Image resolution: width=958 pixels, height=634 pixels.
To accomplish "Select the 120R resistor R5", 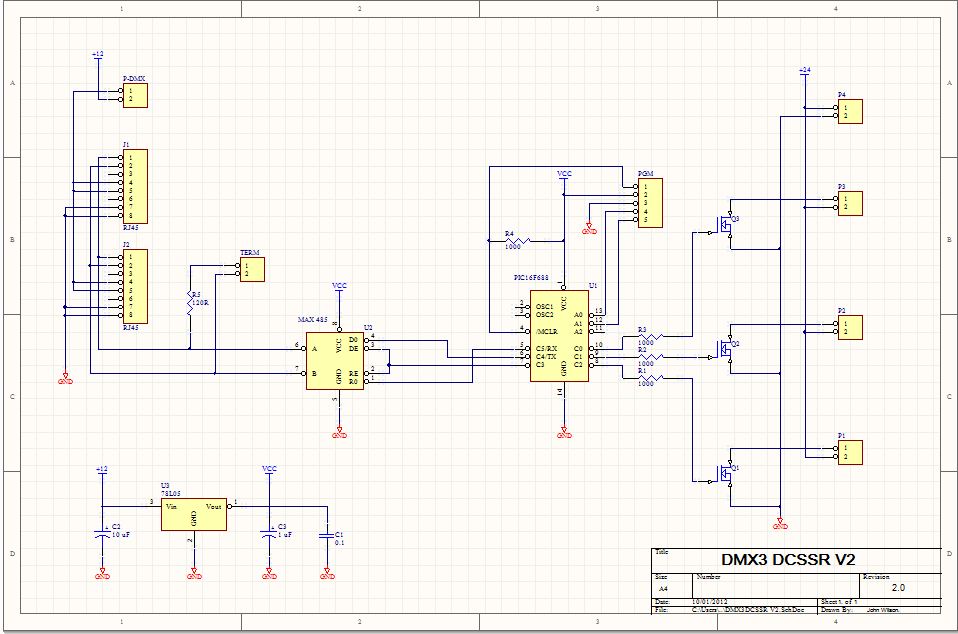I will click(x=190, y=304).
